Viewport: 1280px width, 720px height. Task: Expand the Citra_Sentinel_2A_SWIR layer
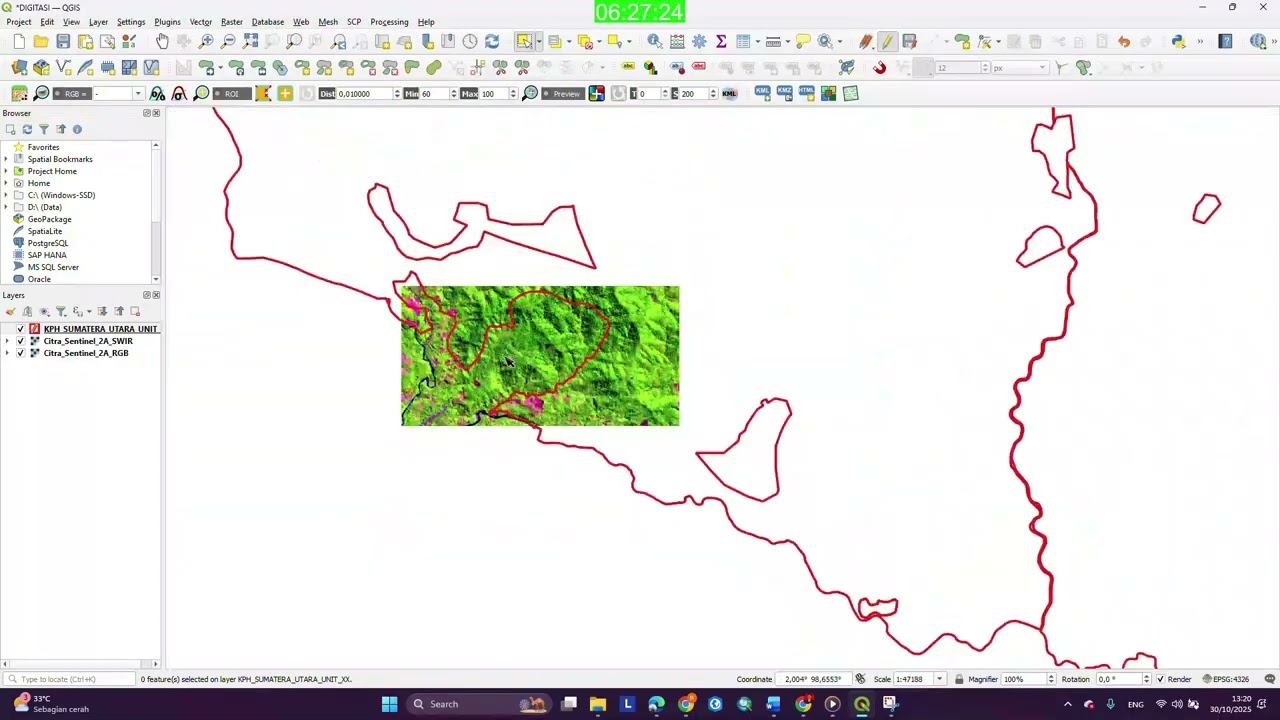point(7,341)
